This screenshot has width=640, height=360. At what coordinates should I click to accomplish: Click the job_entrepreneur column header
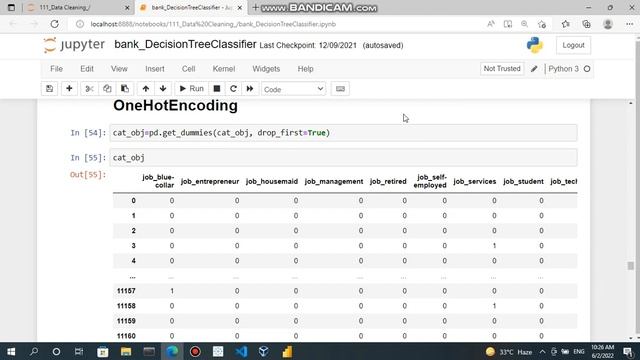click(x=210, y=181)
